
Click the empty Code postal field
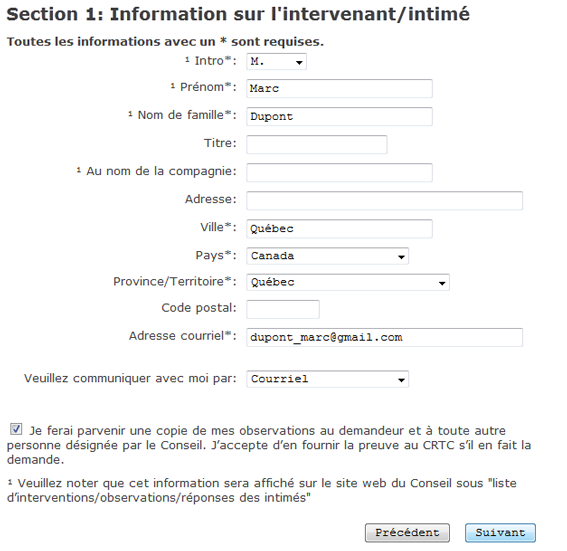click(x=283, y=309)
